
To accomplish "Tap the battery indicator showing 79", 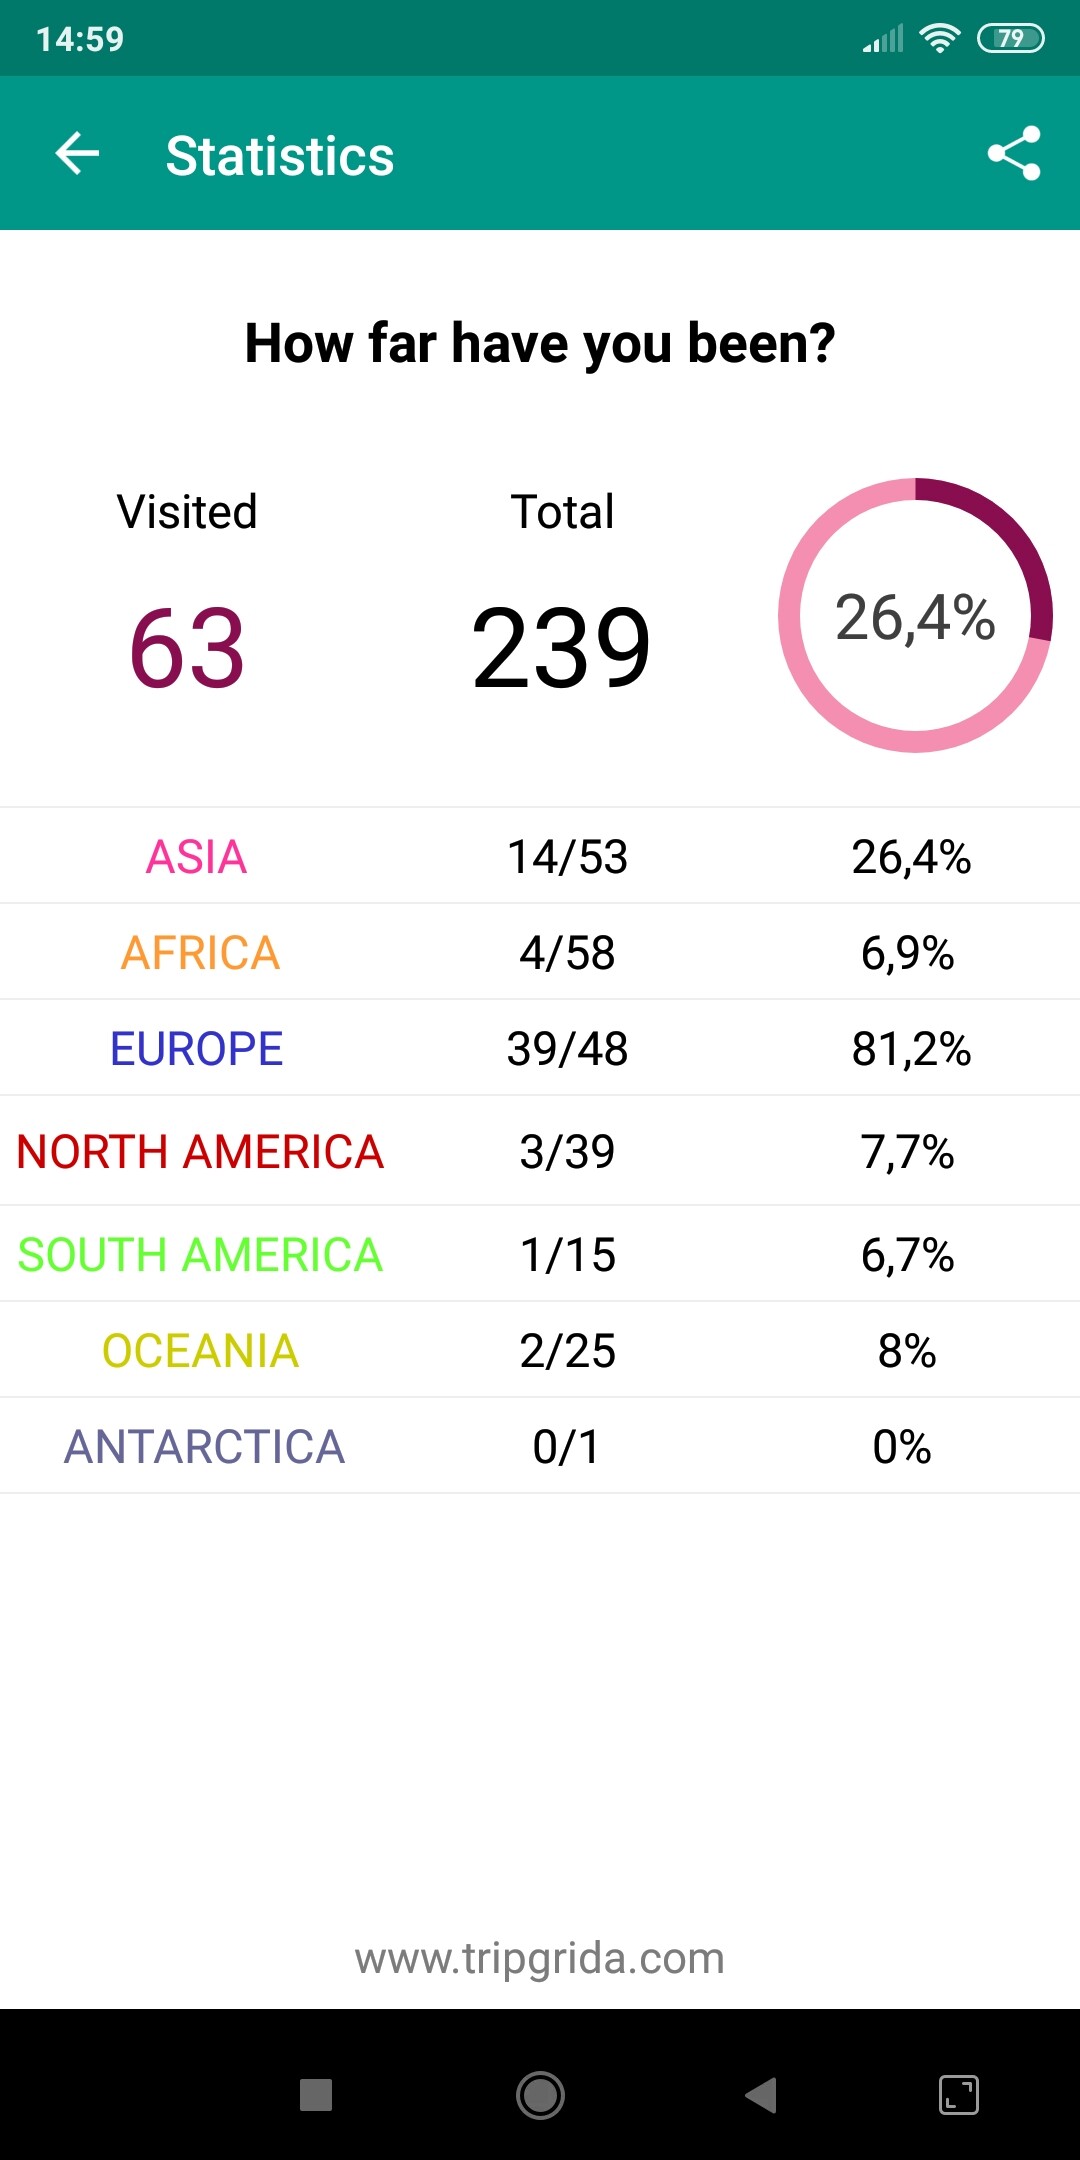I will coord(1010,38).
